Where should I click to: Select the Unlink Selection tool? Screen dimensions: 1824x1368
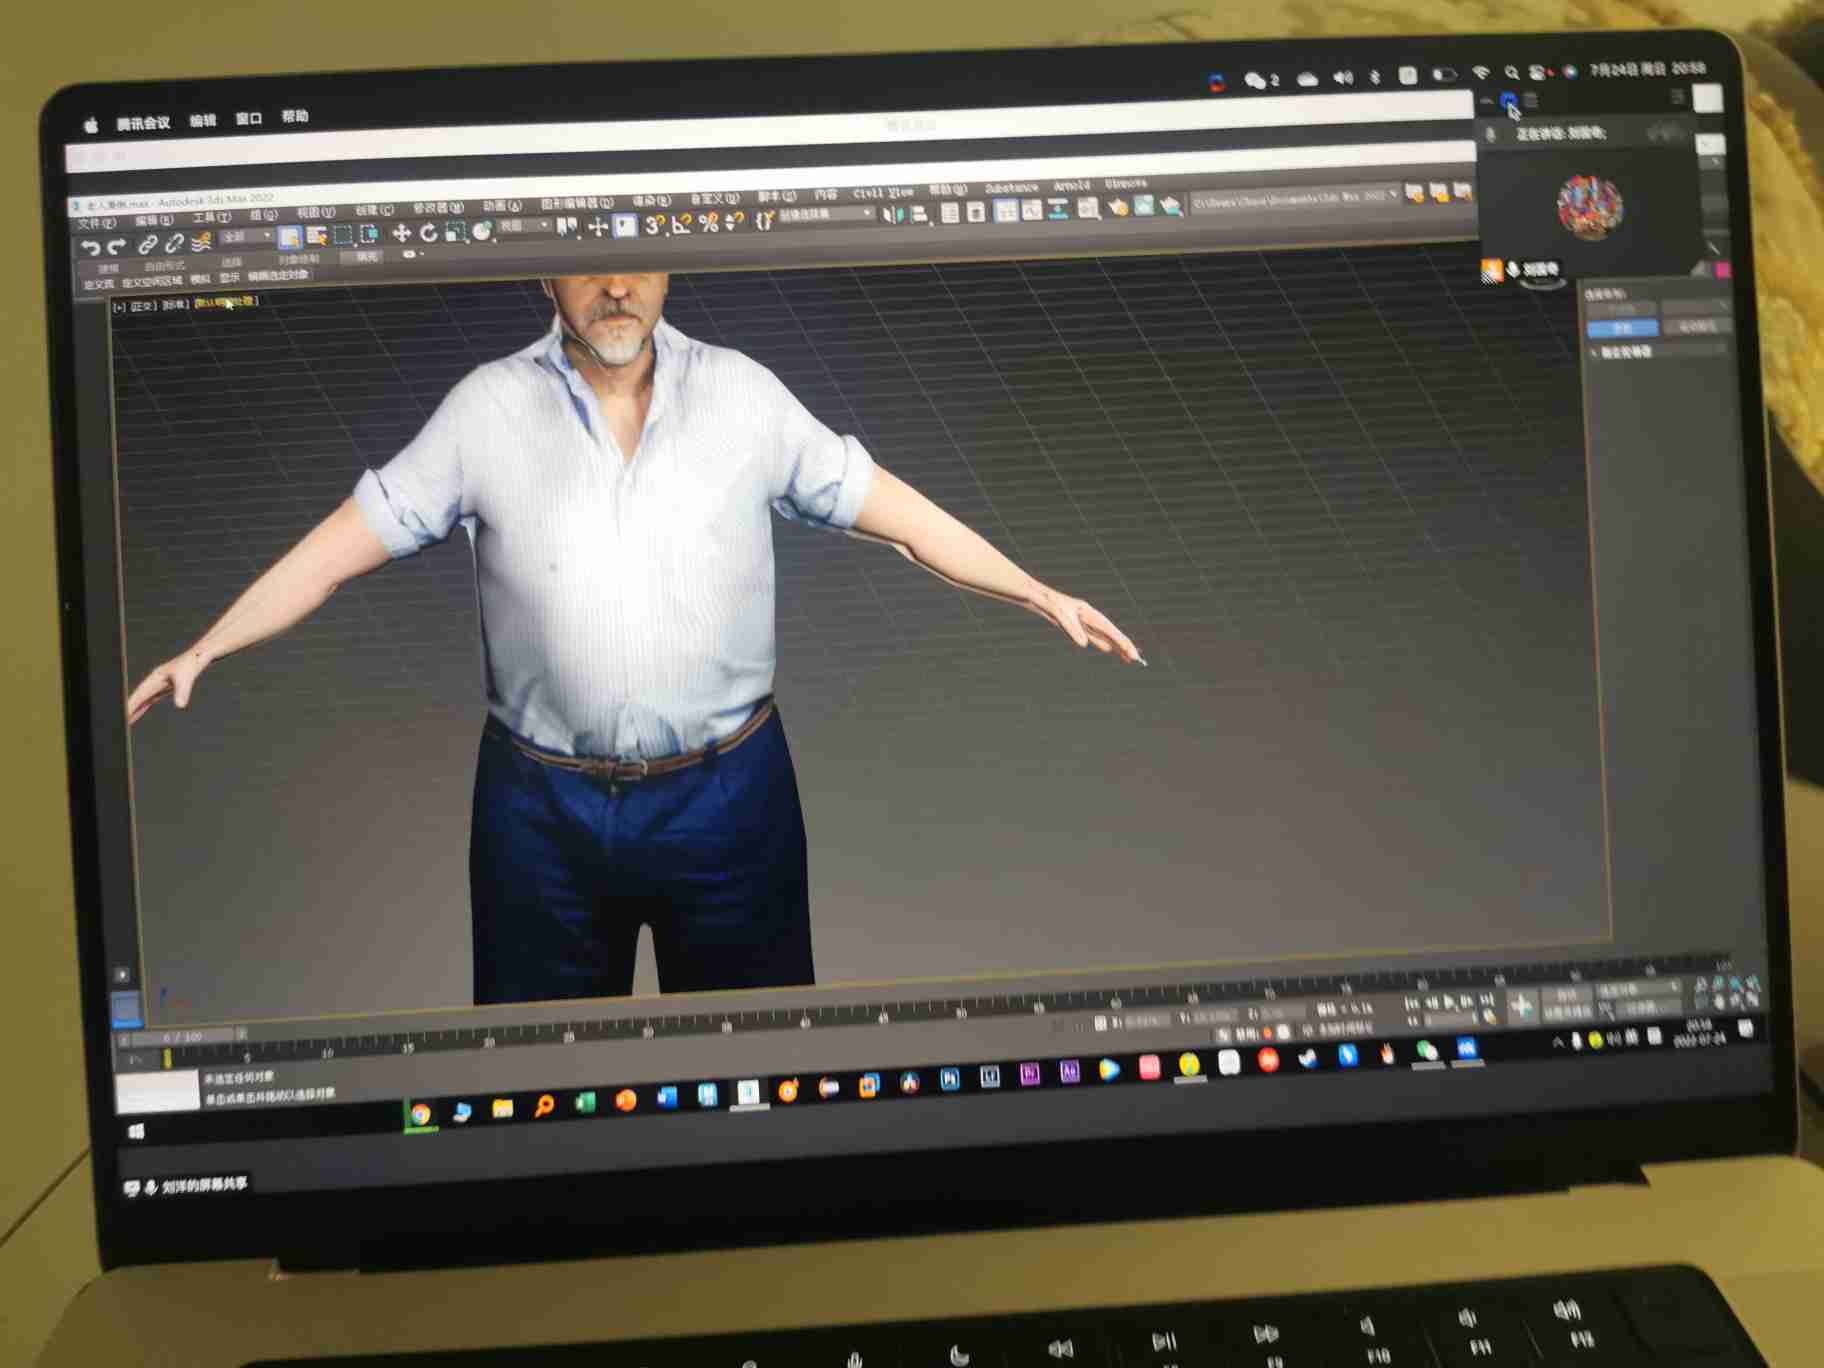coord(174,242)
